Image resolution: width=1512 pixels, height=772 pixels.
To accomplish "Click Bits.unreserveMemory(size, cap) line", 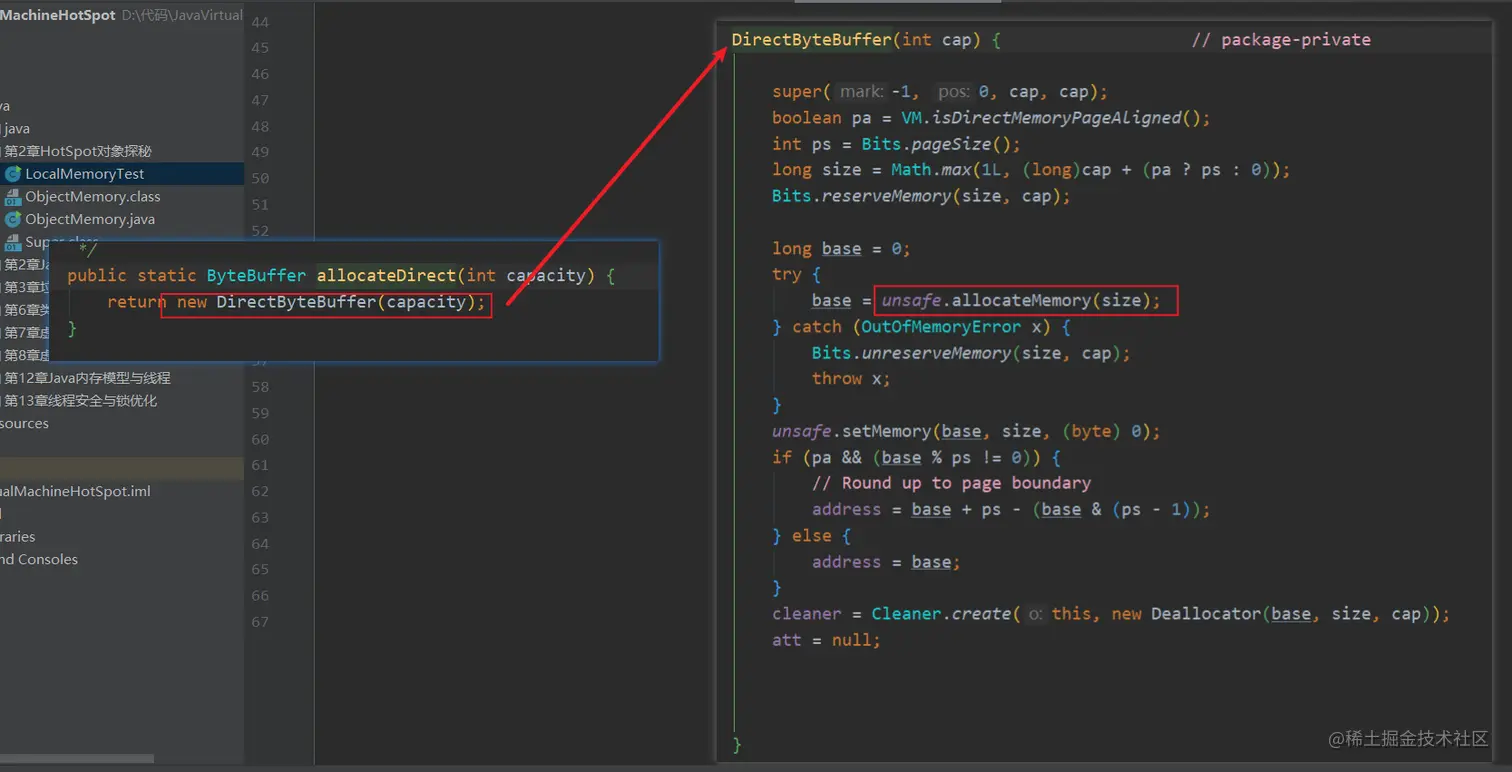I will (x=971, y=353).
